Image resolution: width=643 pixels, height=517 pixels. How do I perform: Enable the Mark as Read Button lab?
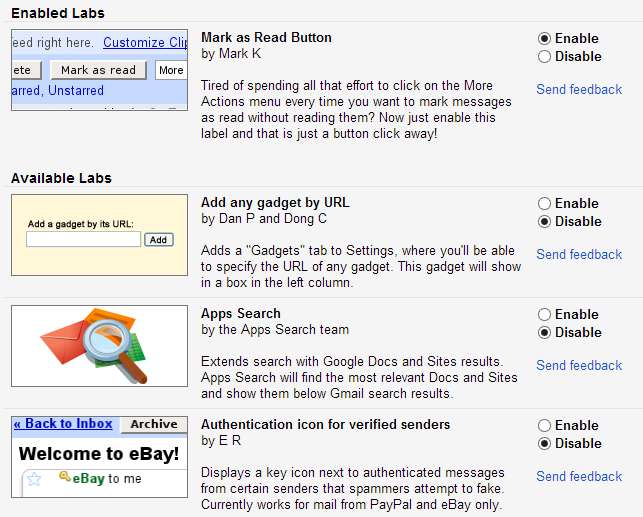545,39
